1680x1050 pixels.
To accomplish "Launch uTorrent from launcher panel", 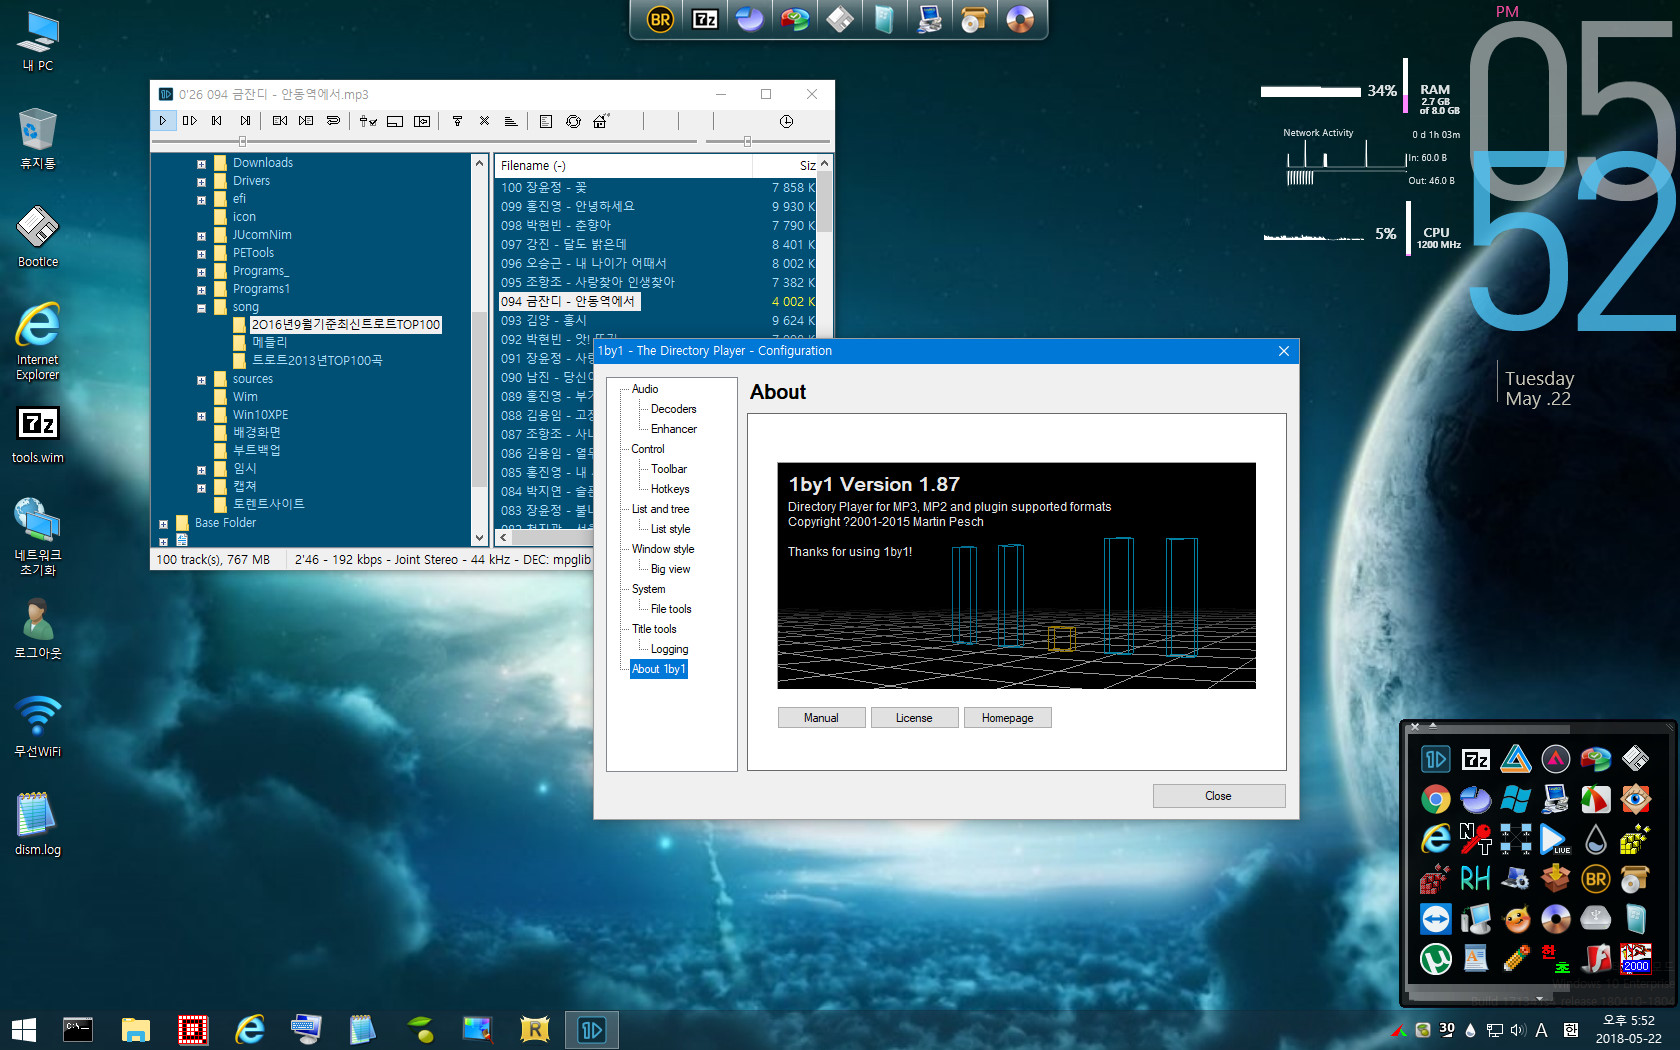I will [x=1436, y=959].
